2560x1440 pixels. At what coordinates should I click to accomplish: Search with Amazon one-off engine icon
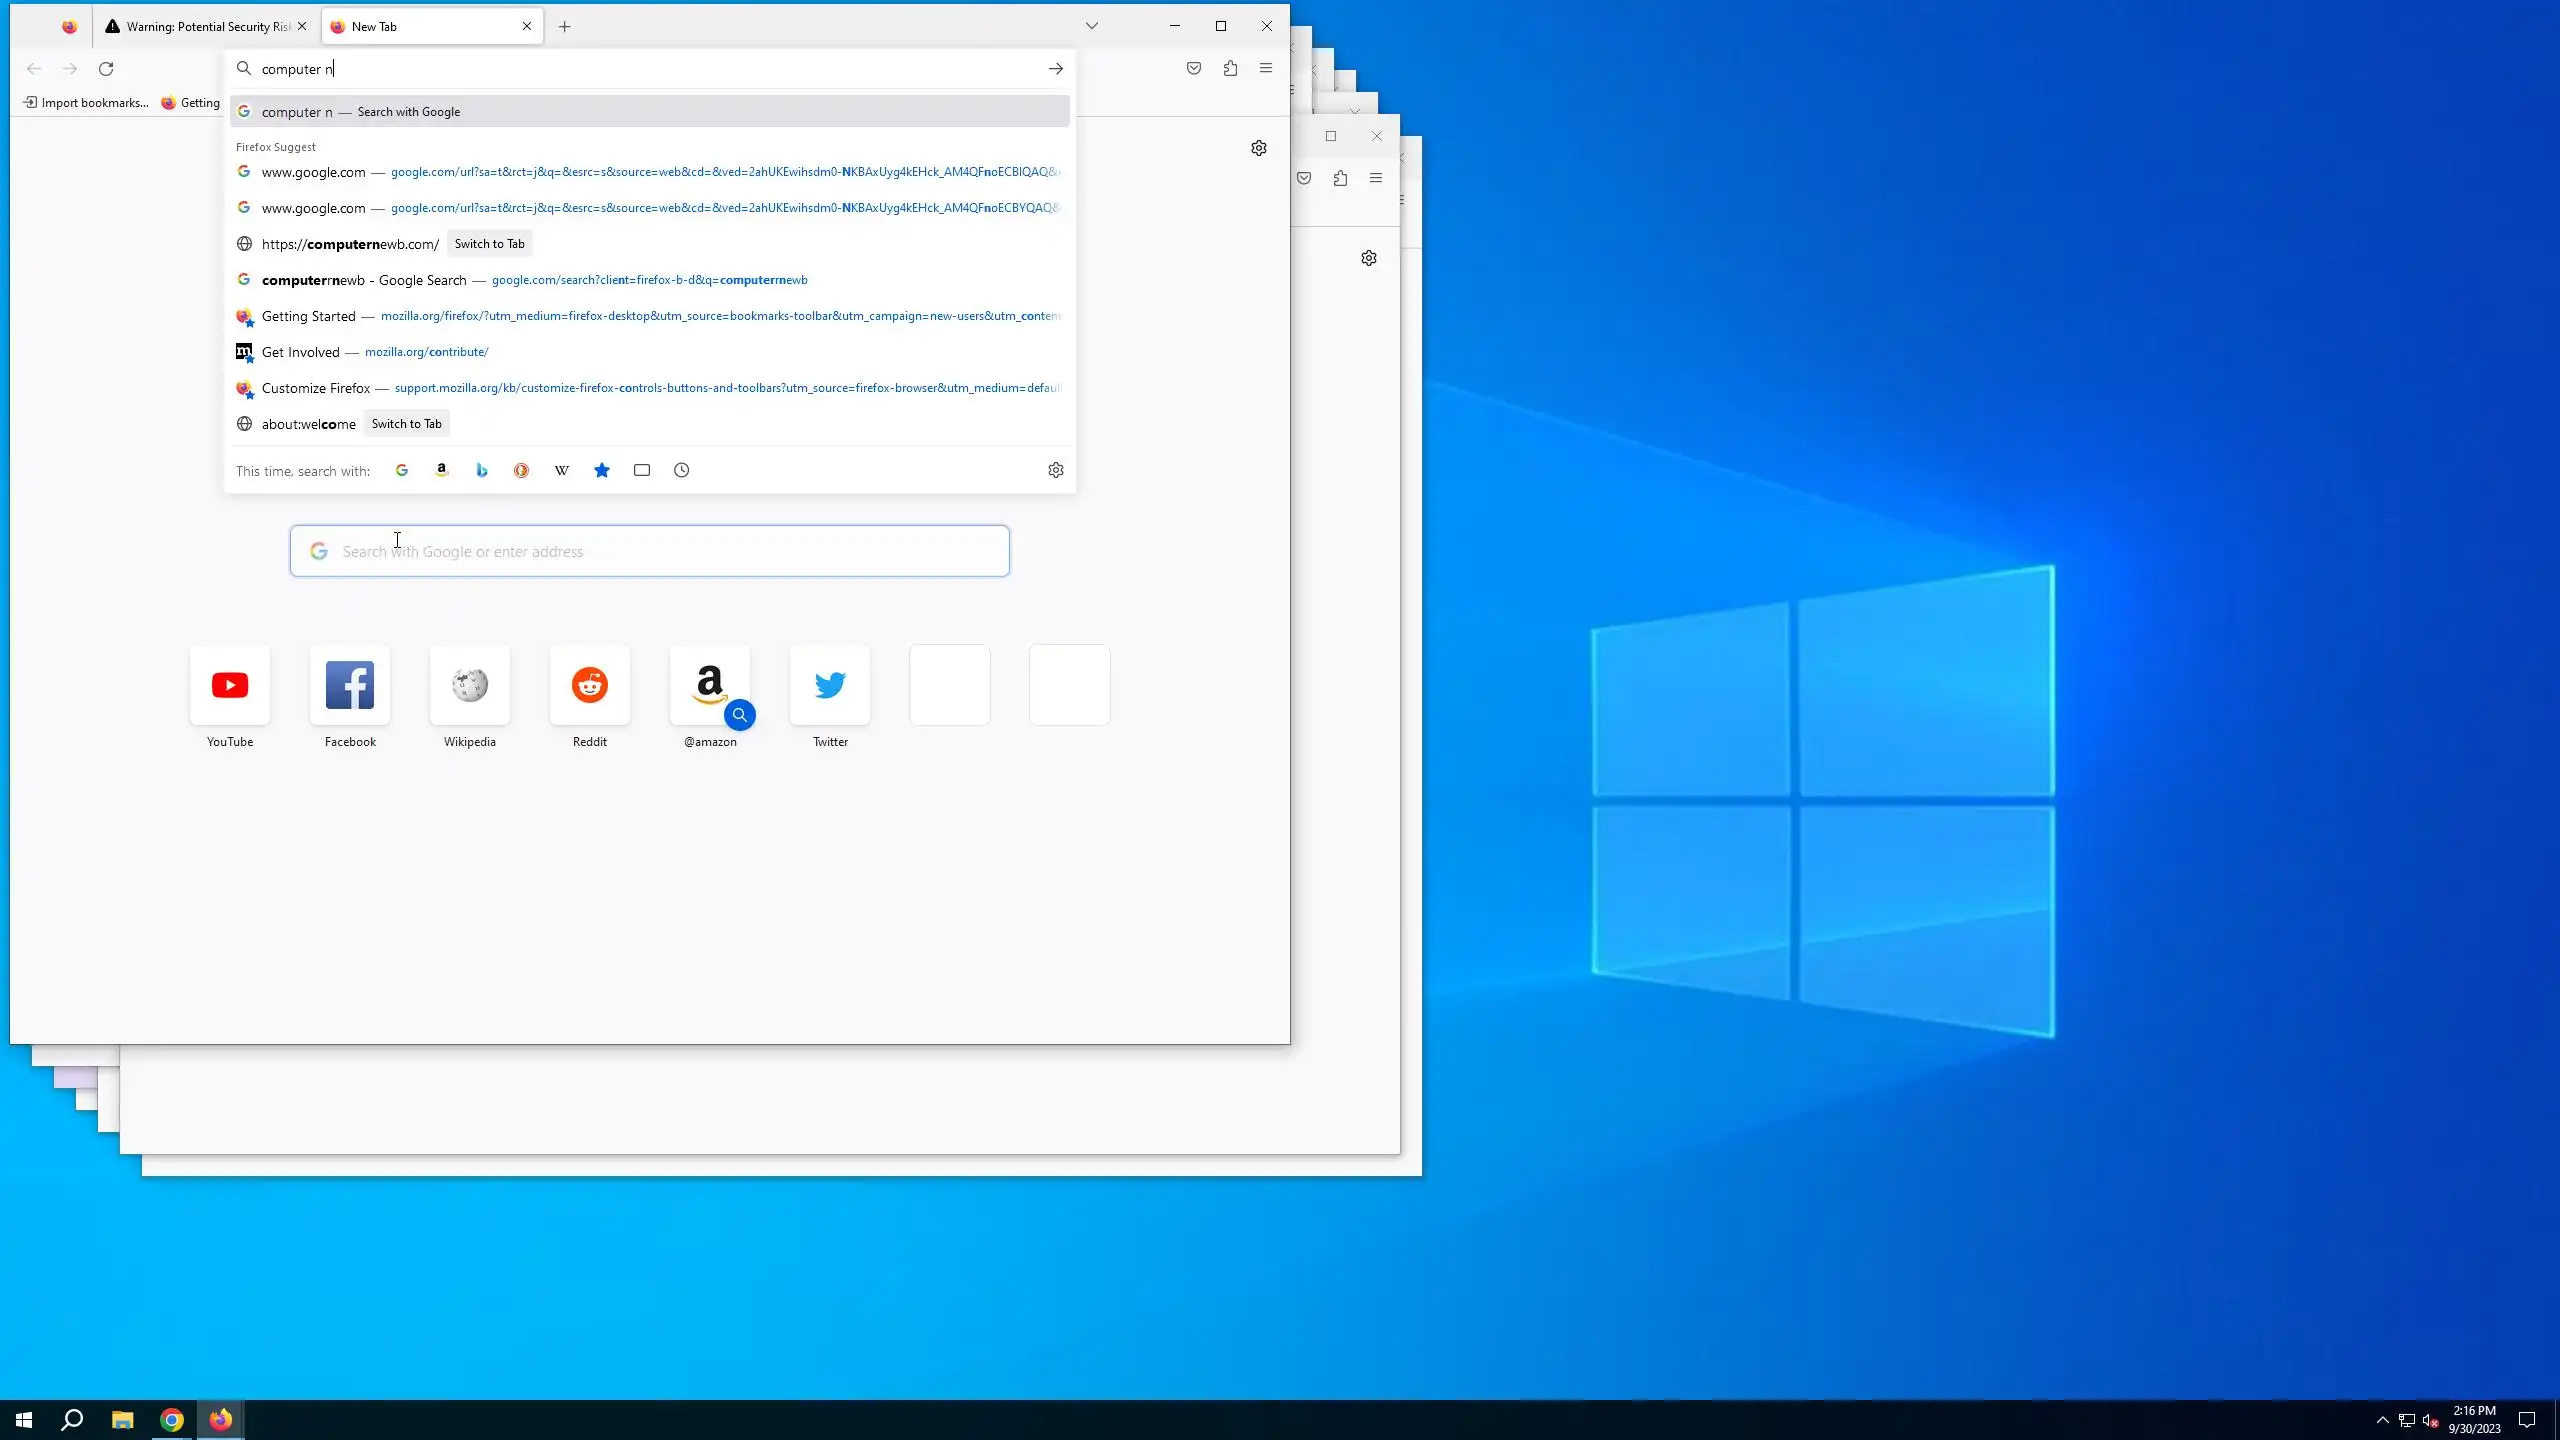tap(441, 470)
